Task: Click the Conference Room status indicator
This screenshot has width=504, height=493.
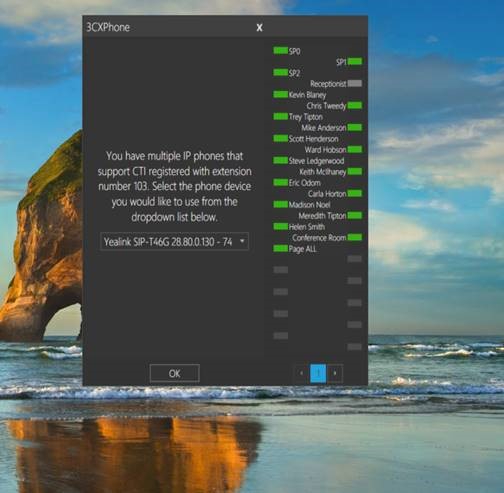Action: [x=355, y=238]
